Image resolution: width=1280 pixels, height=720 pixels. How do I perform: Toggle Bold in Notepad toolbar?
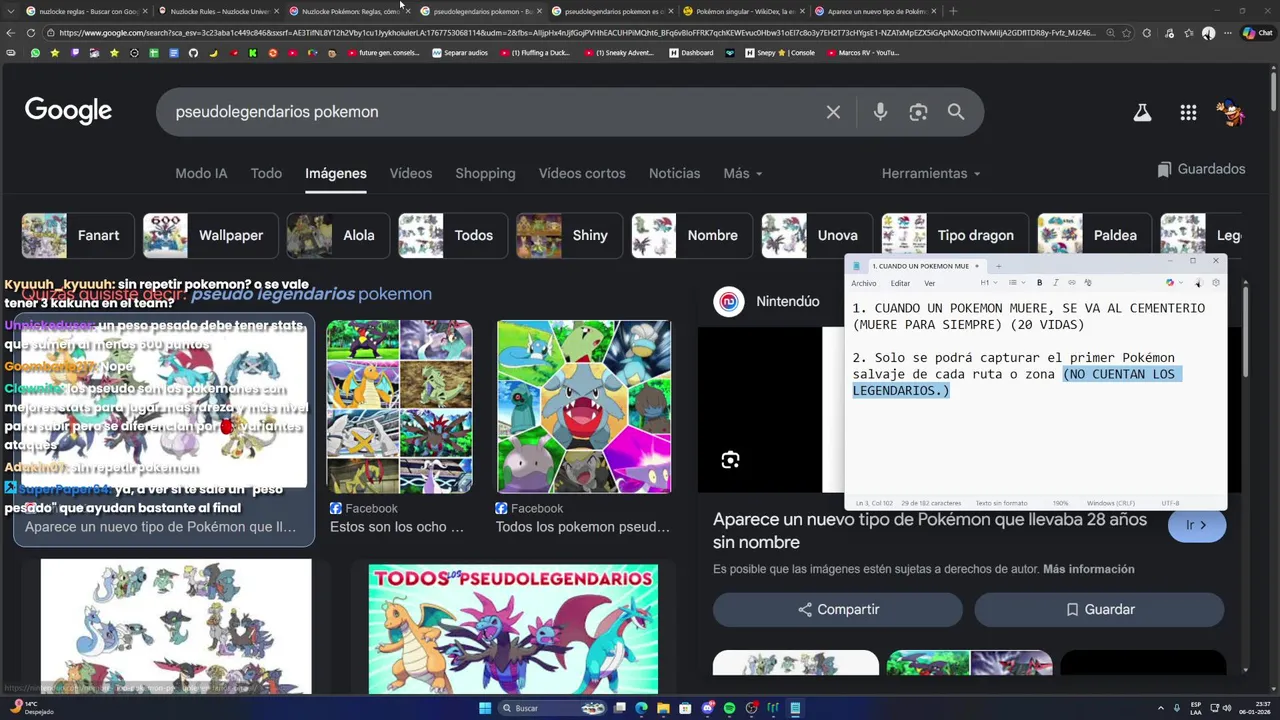1039,283
